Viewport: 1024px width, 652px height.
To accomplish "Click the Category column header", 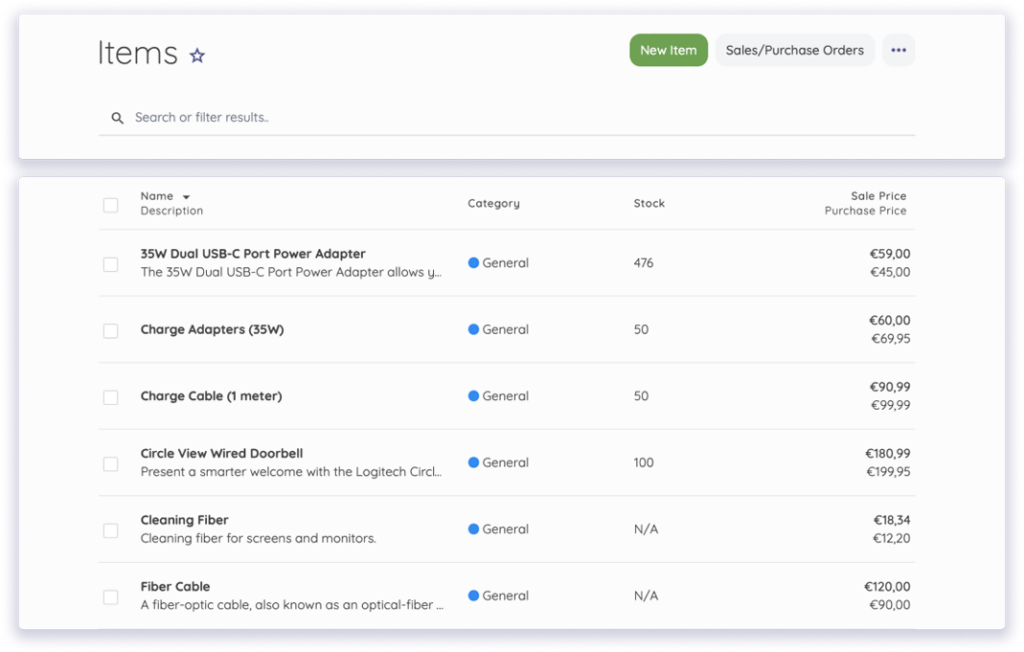I will 494,203.
